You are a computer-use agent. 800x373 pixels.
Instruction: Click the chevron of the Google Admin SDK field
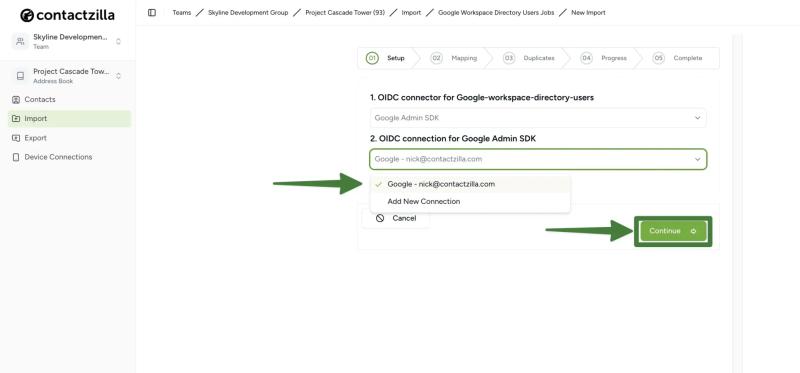pos(697,118)
